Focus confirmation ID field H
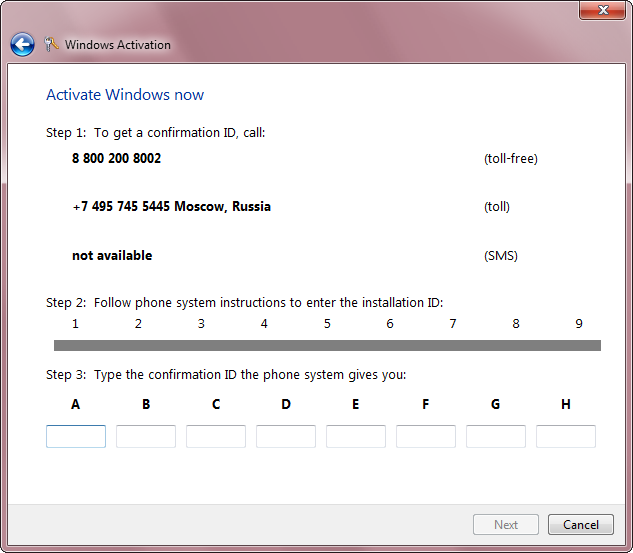Viewport: 633px width, 553px height. (566, 436)
